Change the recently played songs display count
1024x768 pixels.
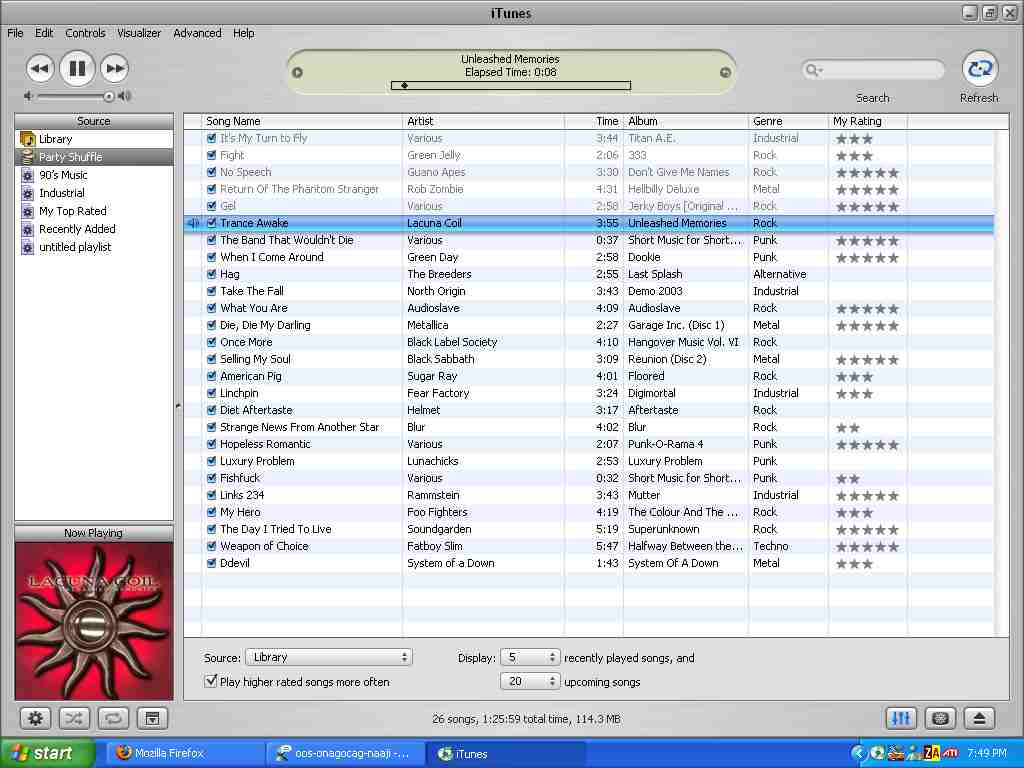pos(530,657)
